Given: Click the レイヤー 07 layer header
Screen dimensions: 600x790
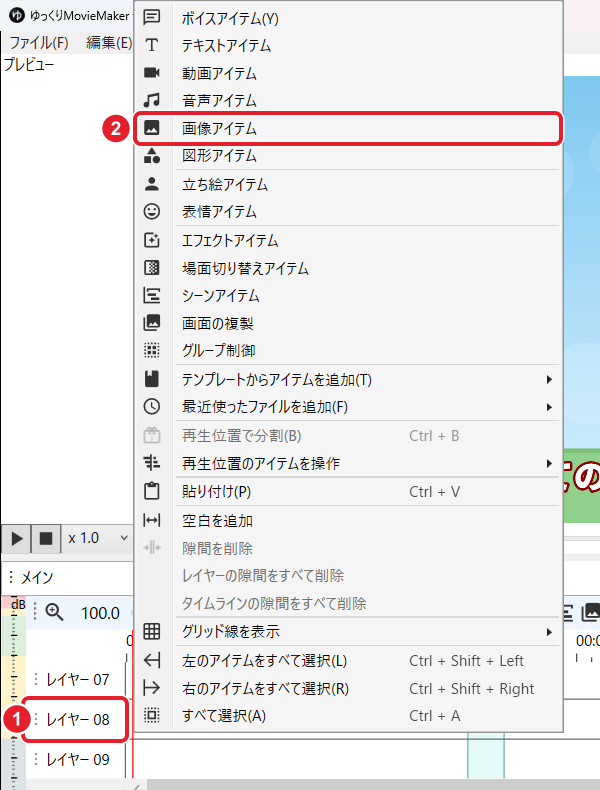Looking at the screenshot, I should (76, 679).
